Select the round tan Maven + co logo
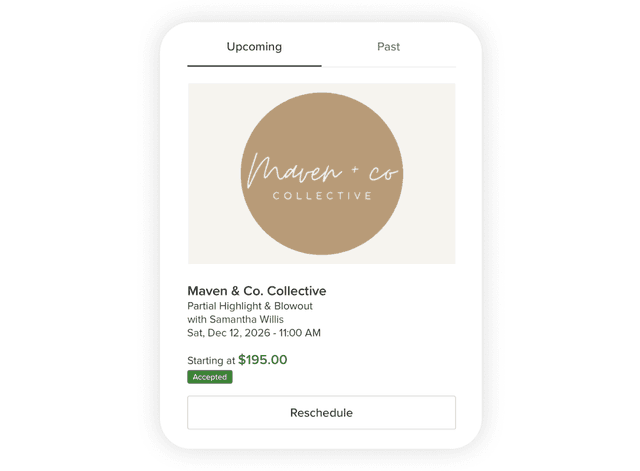 pos(322,173)
